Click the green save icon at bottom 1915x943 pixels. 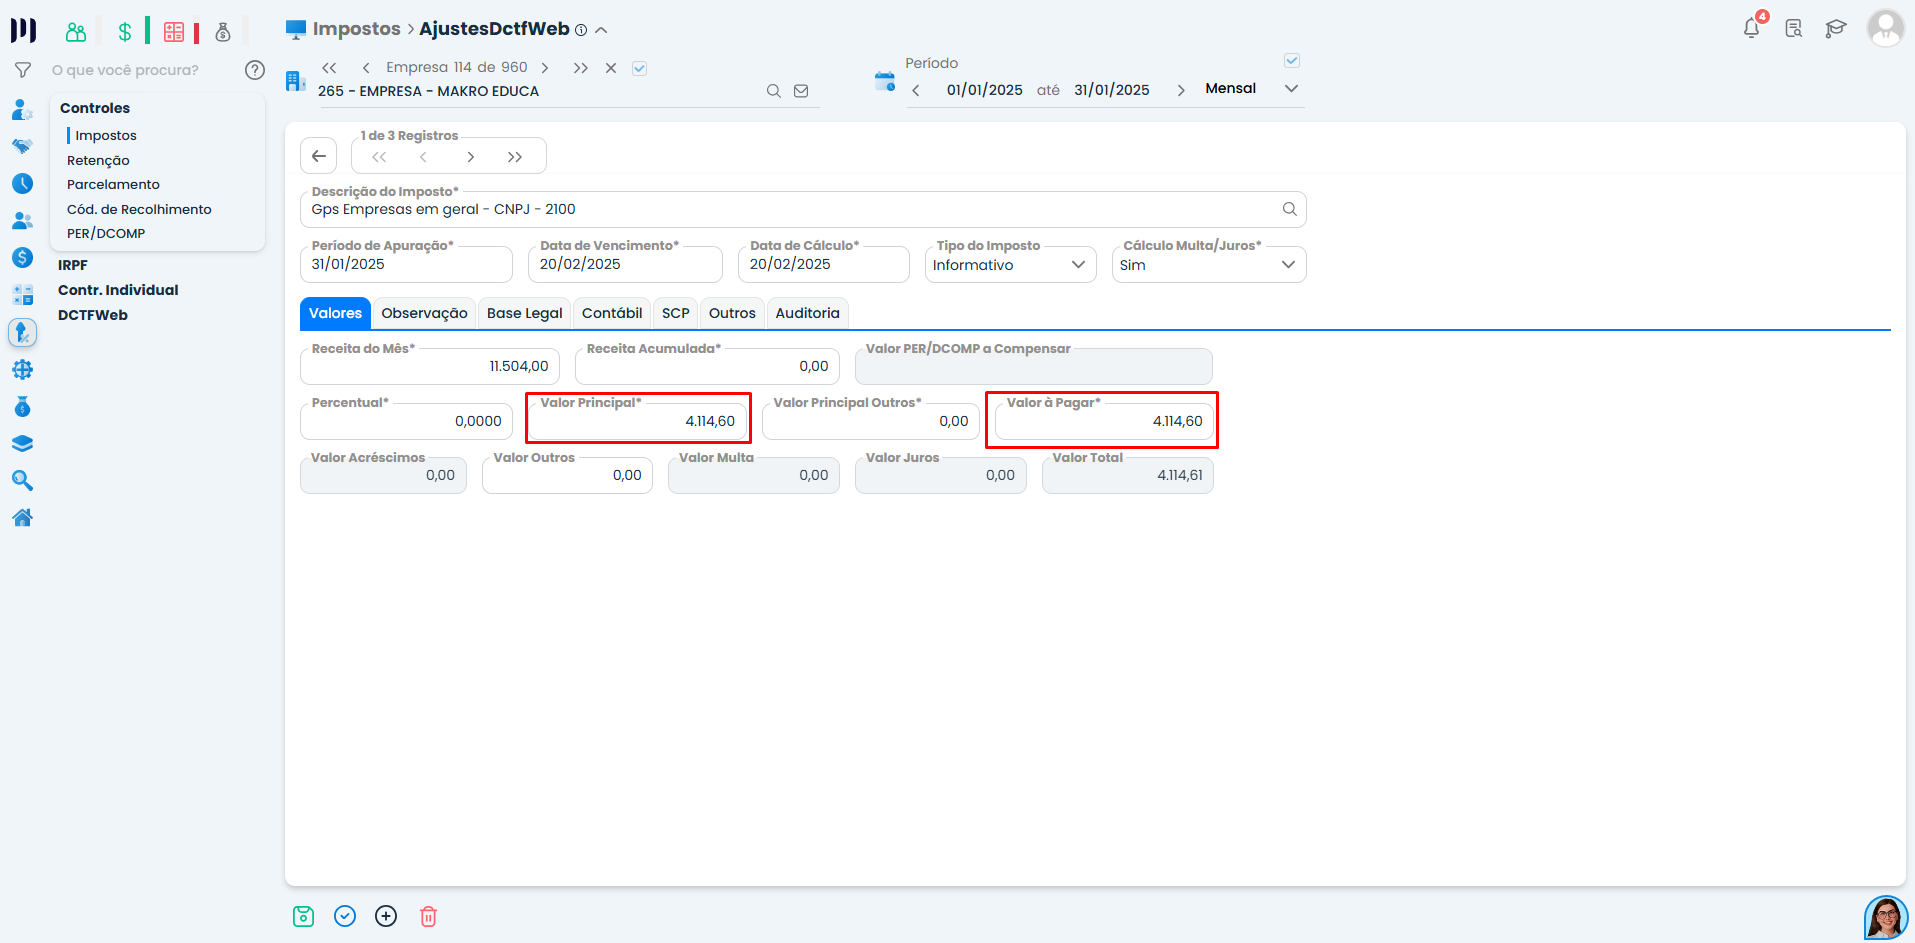(303, 916)
